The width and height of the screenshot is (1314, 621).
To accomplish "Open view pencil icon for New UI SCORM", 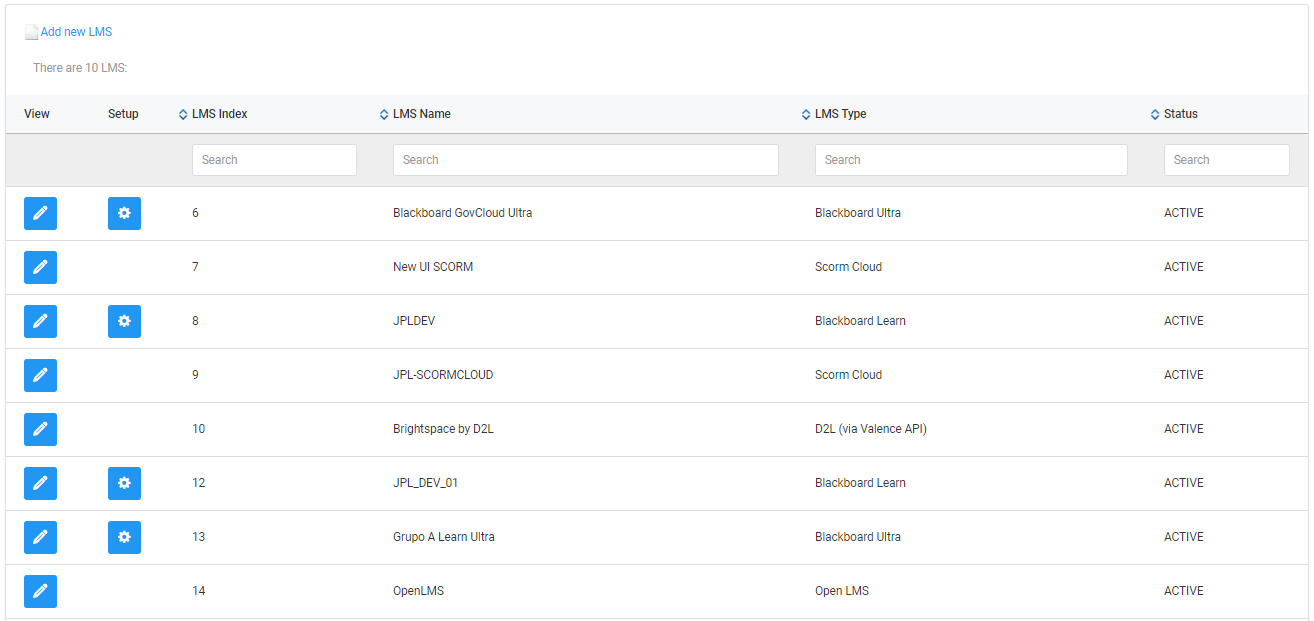I will tap(40, 267).
